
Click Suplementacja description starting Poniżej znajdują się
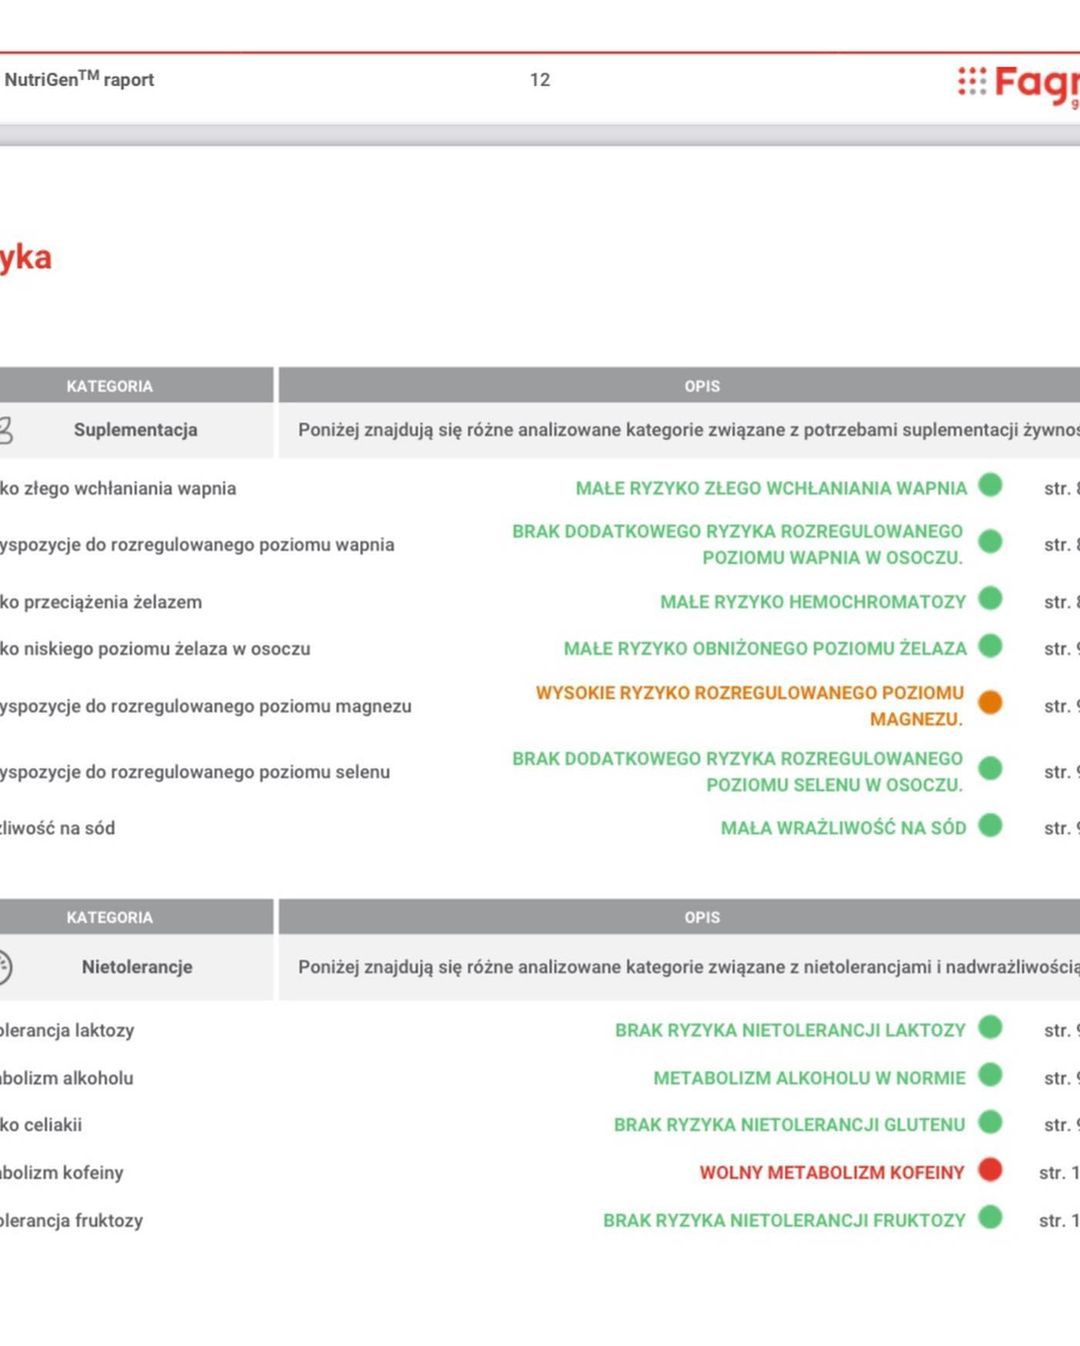tap(689, 430)
